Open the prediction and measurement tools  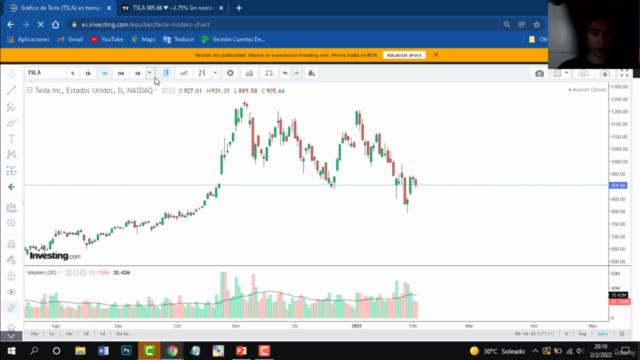(11, 171)
